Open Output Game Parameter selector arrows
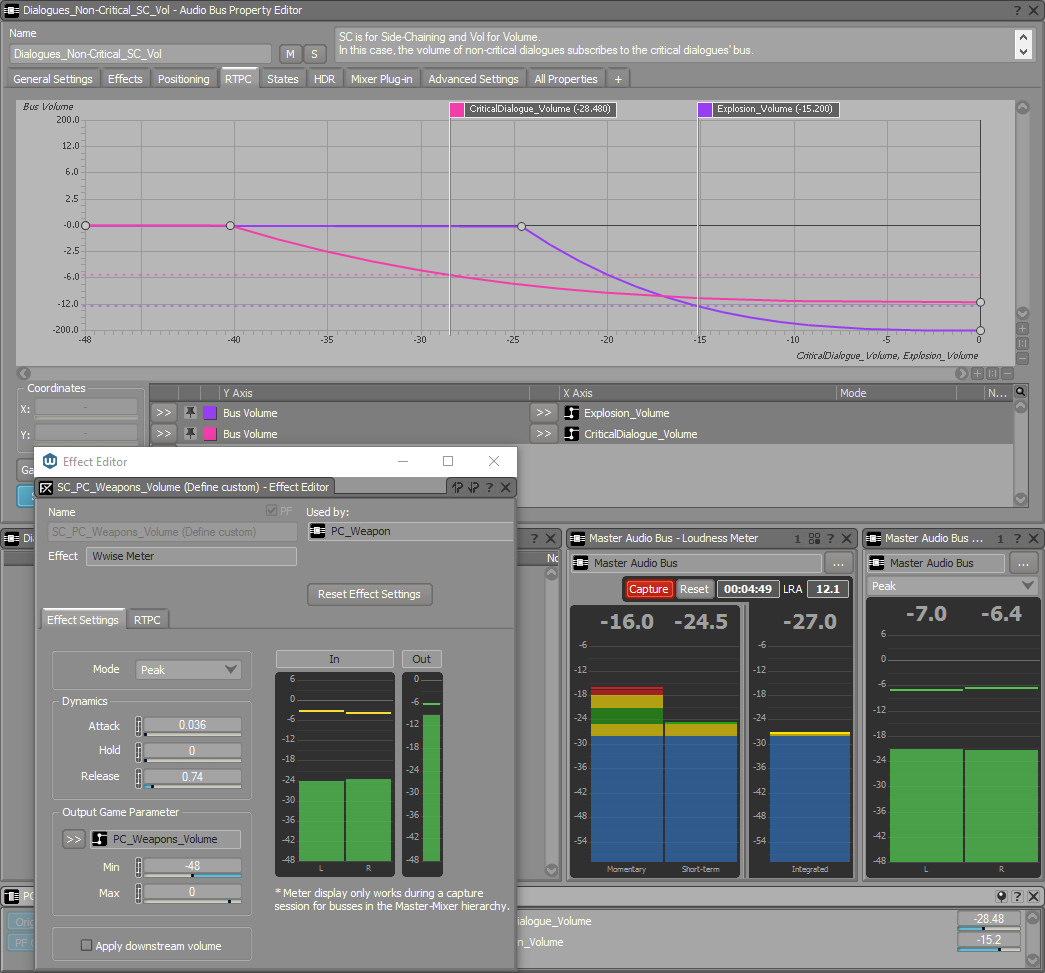The height and width of the screenshot is (973, 1045). [73, 839]
